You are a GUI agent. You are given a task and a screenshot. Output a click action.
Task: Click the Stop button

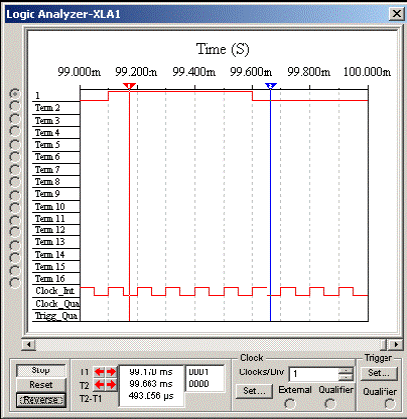(x=41, y=370)
